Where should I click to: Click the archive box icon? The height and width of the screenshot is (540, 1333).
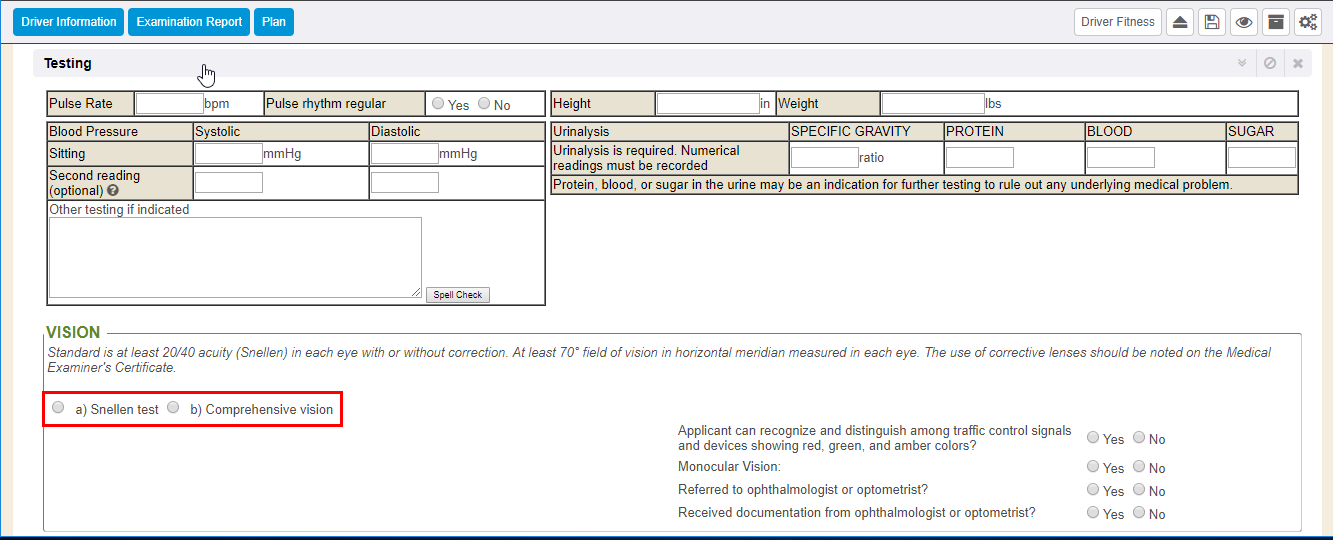(x=1275, y=22)
